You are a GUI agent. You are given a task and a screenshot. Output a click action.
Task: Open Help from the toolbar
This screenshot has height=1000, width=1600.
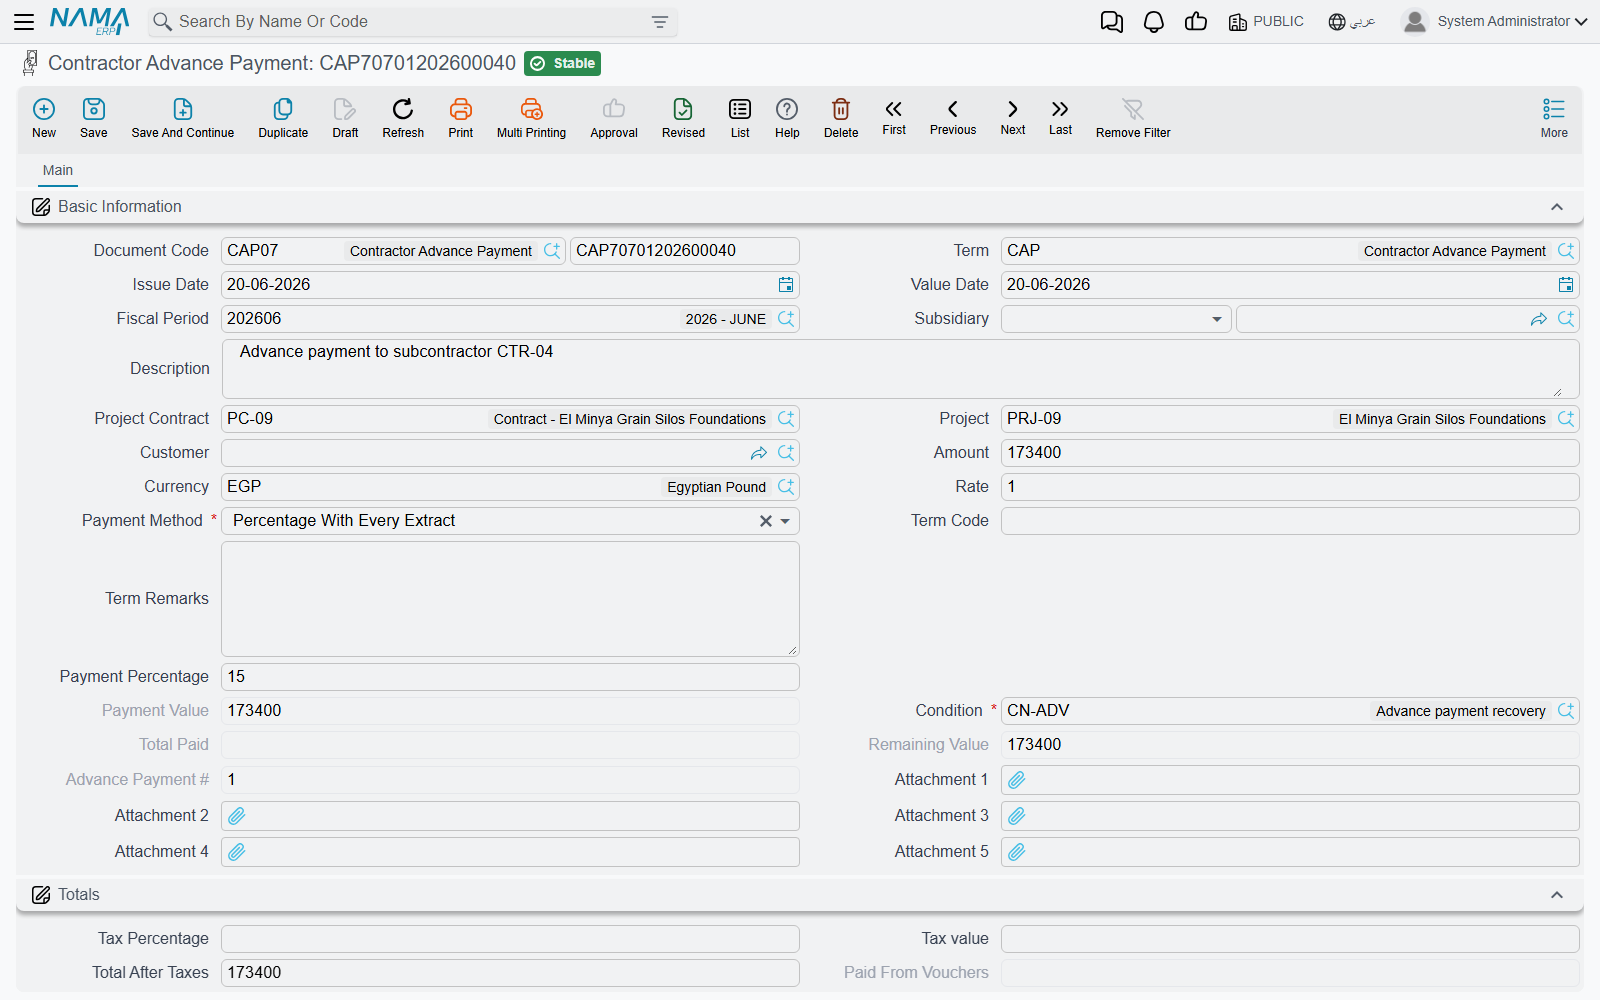click(x=787, y=118)
